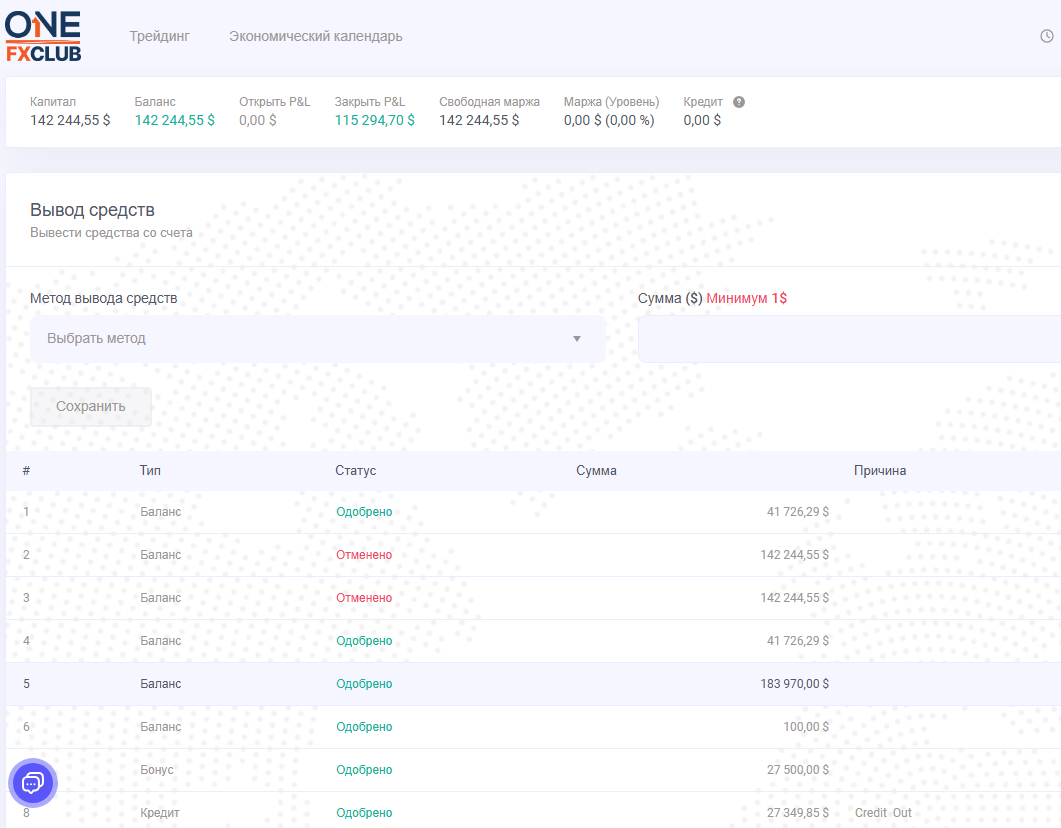Open the Трейдинг menu item
The width and height of the screenshot is (1061, 828).
tap(159, 36)
